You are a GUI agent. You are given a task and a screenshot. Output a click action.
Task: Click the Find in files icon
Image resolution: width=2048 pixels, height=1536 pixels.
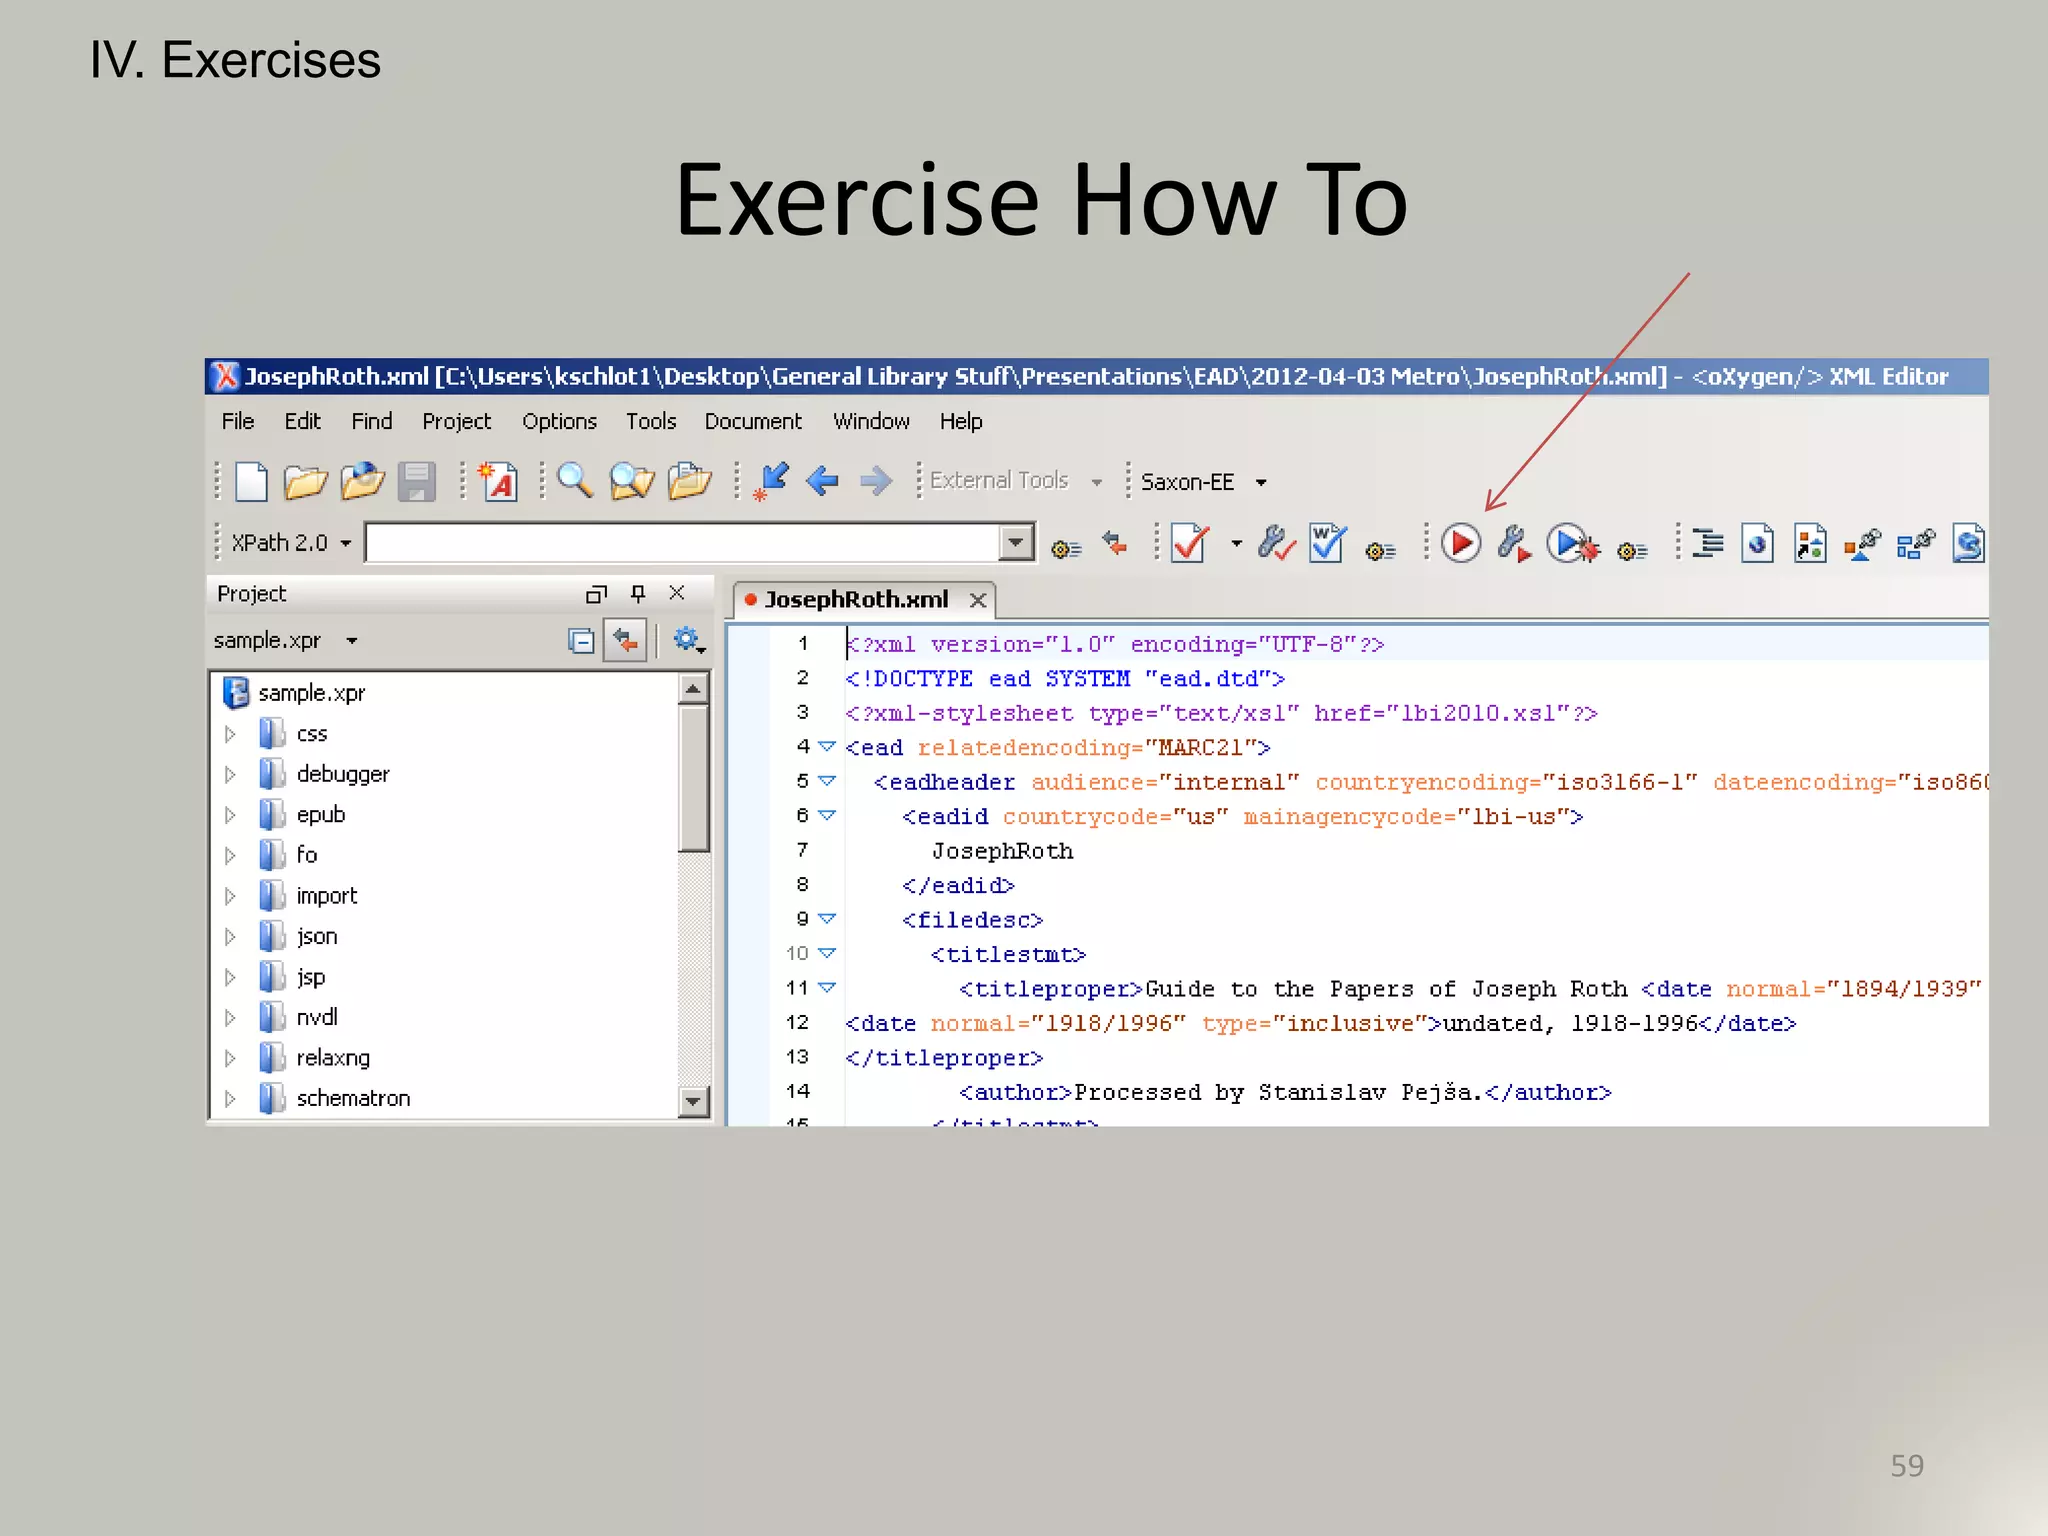click(x=632, y=482)
